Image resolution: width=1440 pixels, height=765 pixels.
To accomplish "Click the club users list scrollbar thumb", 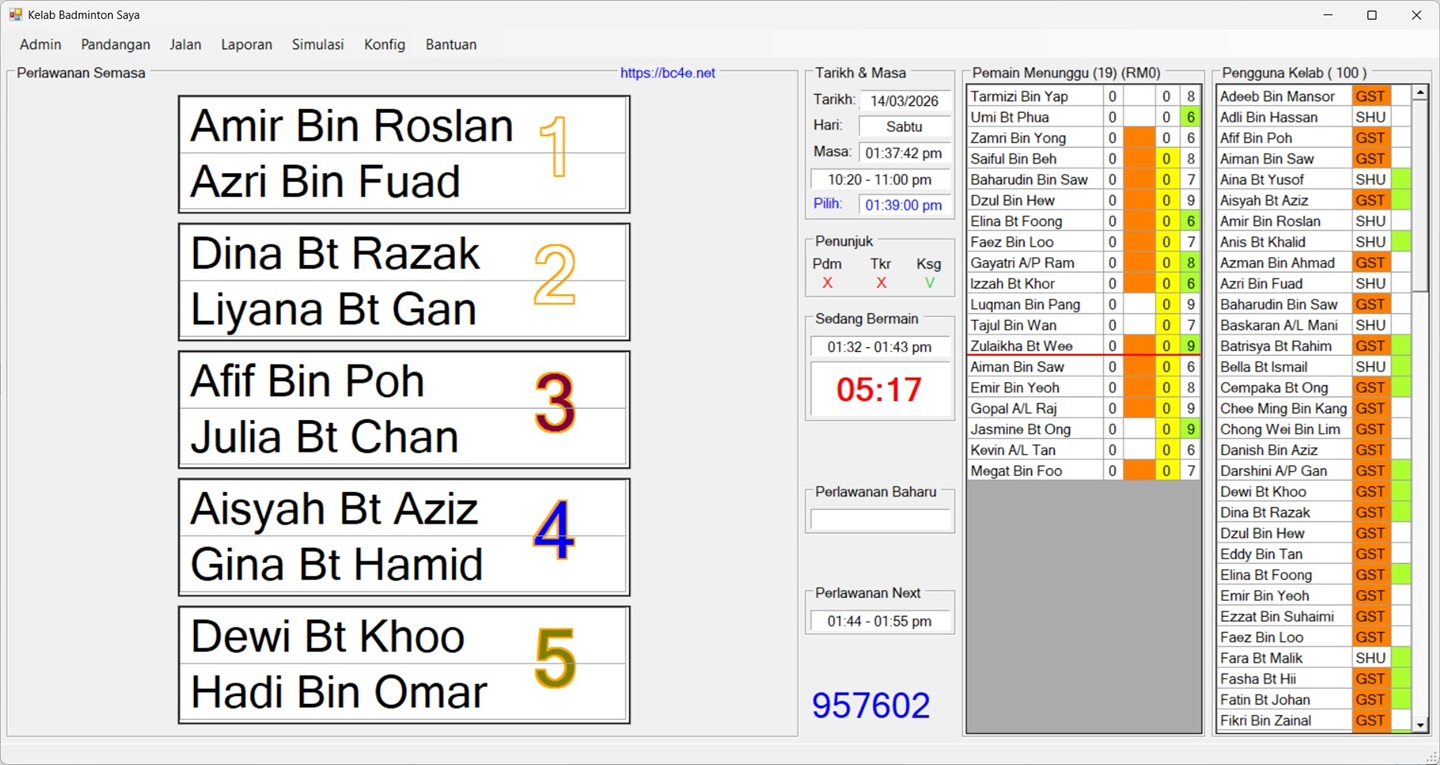I will (x=1420, y=197).
